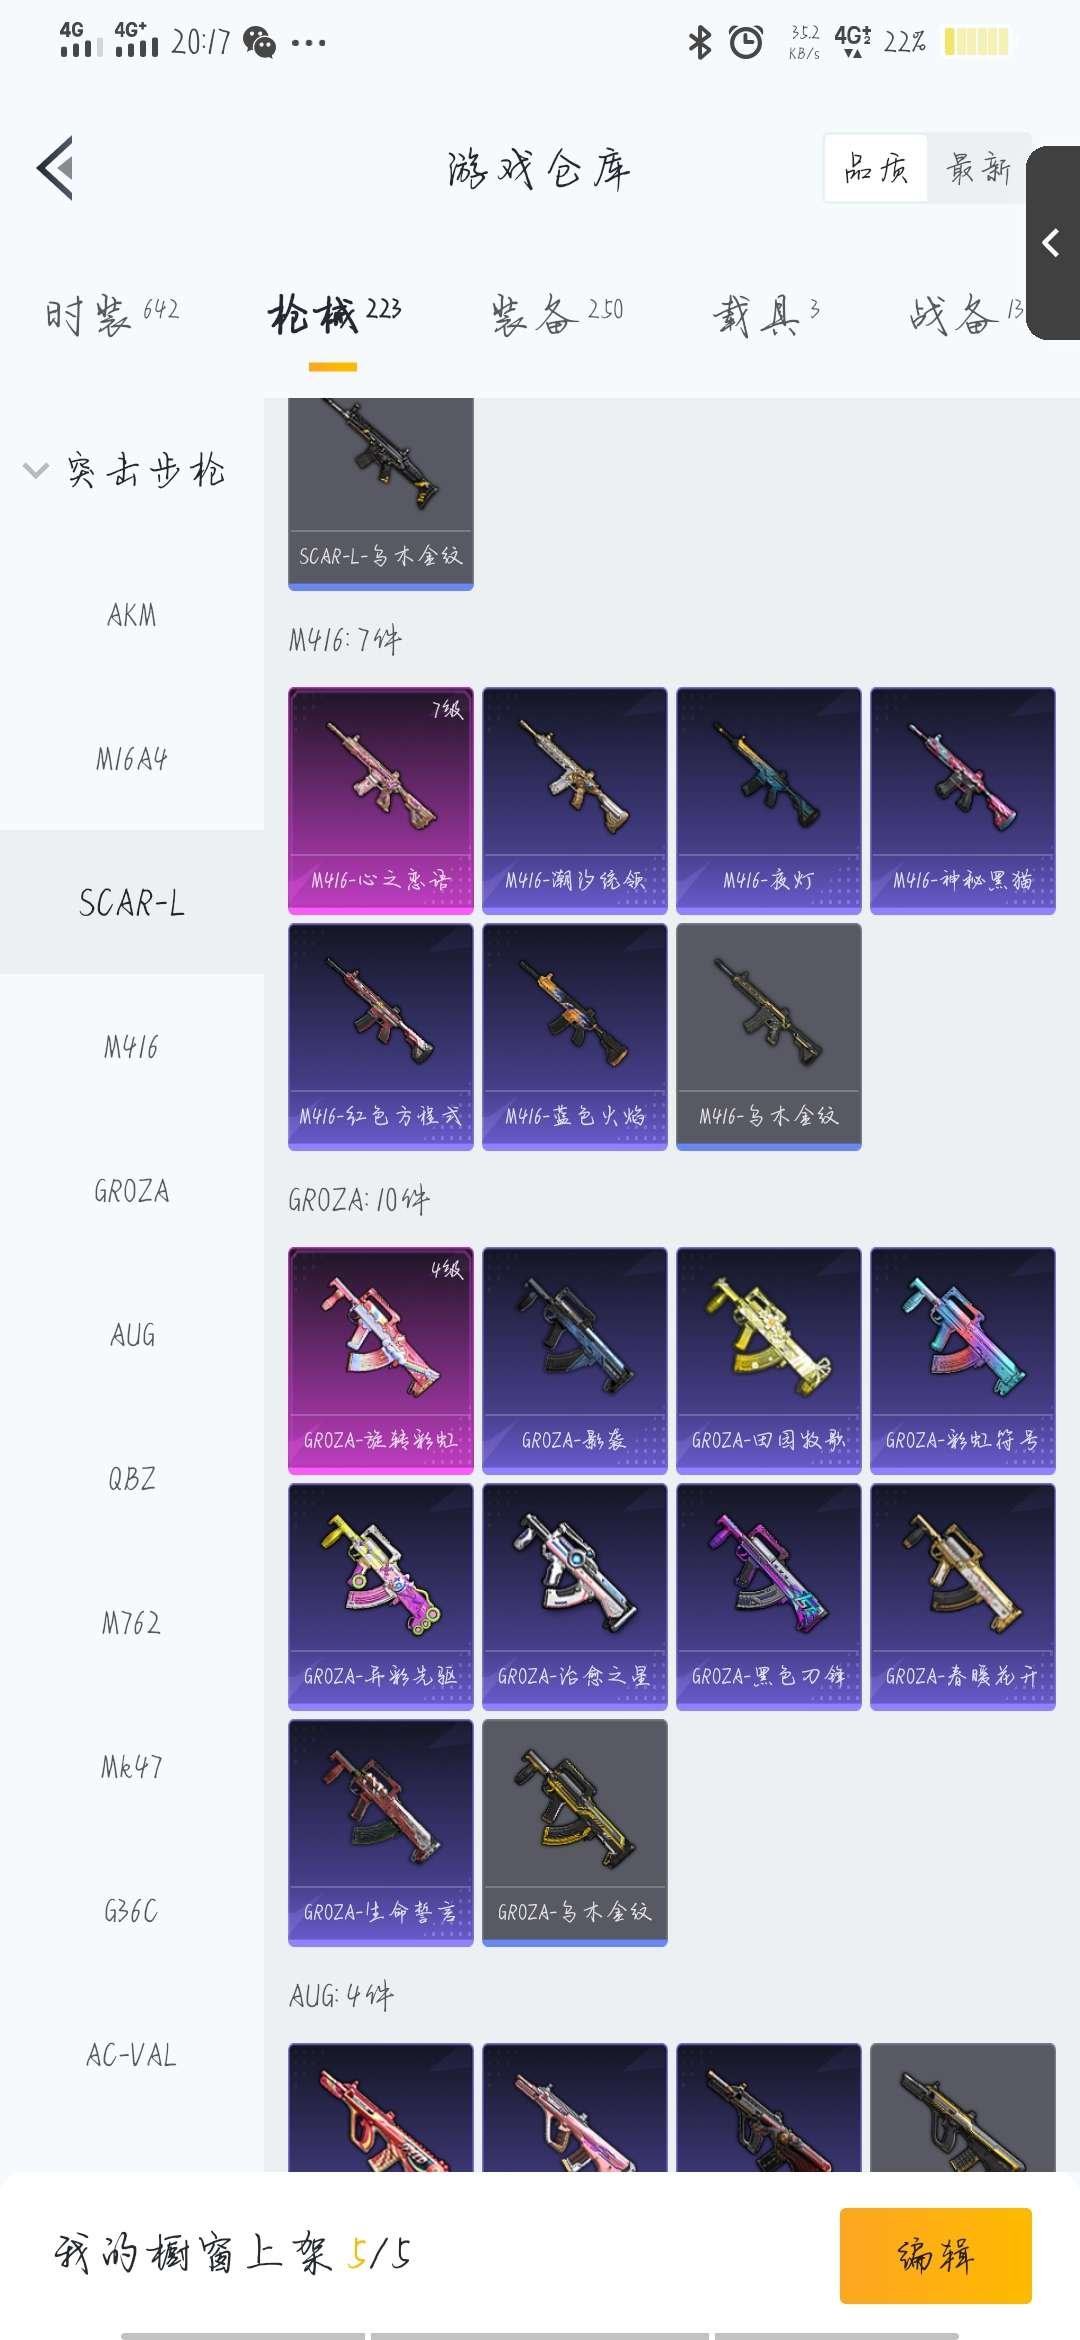Image resolution: width=1080 pixels, height=2340 pixels.
Task: Open the SCAR-L-乌木金纹 skin thumbnail
Action: [x=380, y=494]
